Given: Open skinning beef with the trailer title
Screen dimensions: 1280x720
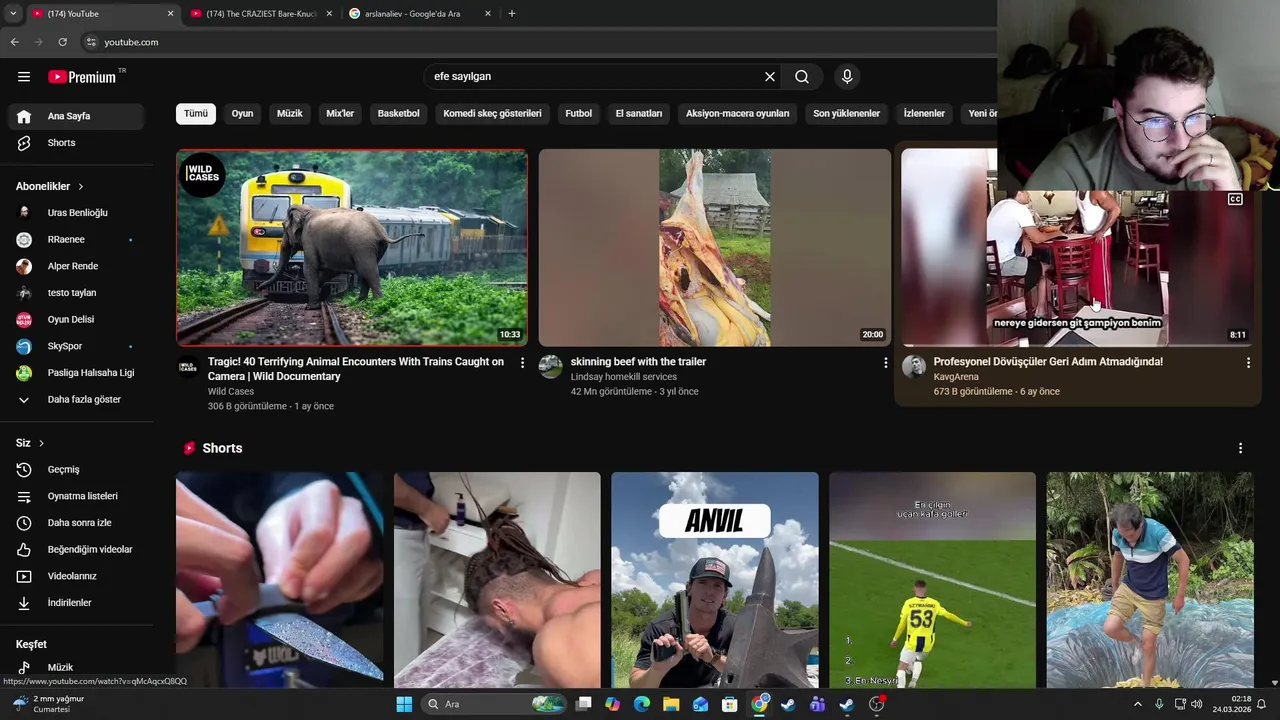Looking at the screenshot, I should coord(638,362).
